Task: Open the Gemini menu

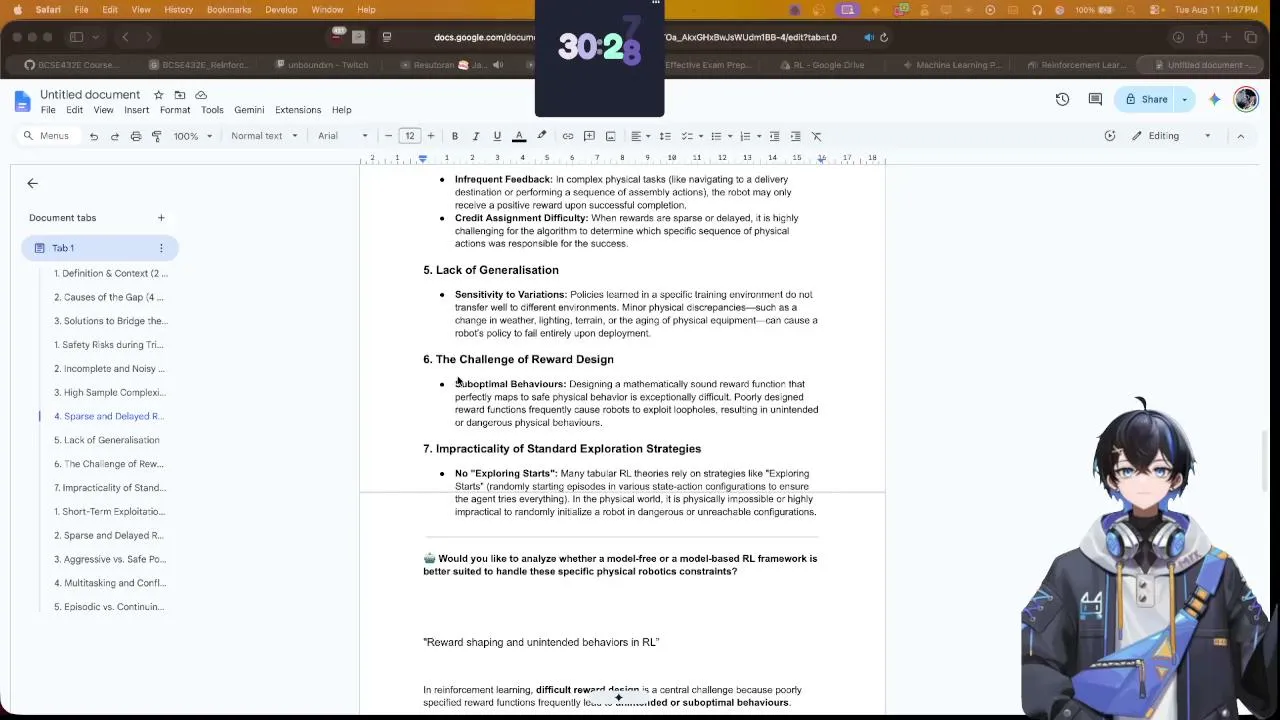Action: pos(249,110)
